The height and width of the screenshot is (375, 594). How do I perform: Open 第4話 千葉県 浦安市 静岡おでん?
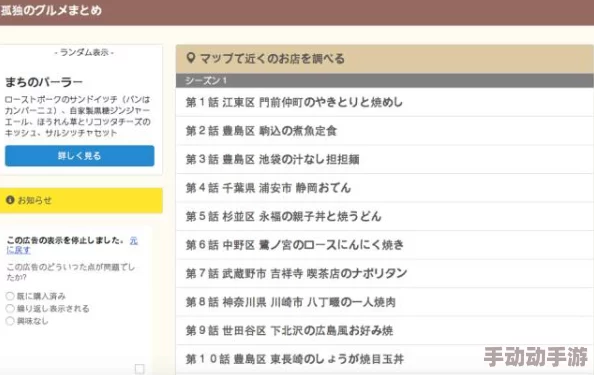[385, 188]
